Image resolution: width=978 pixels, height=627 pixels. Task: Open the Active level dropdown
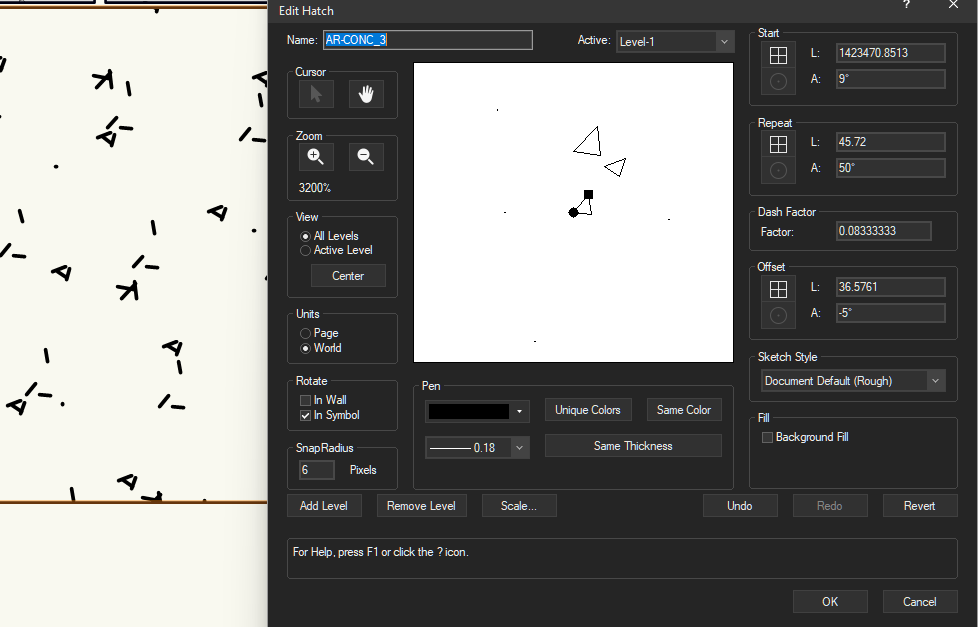pyautogui.click(x=675, y=42)
